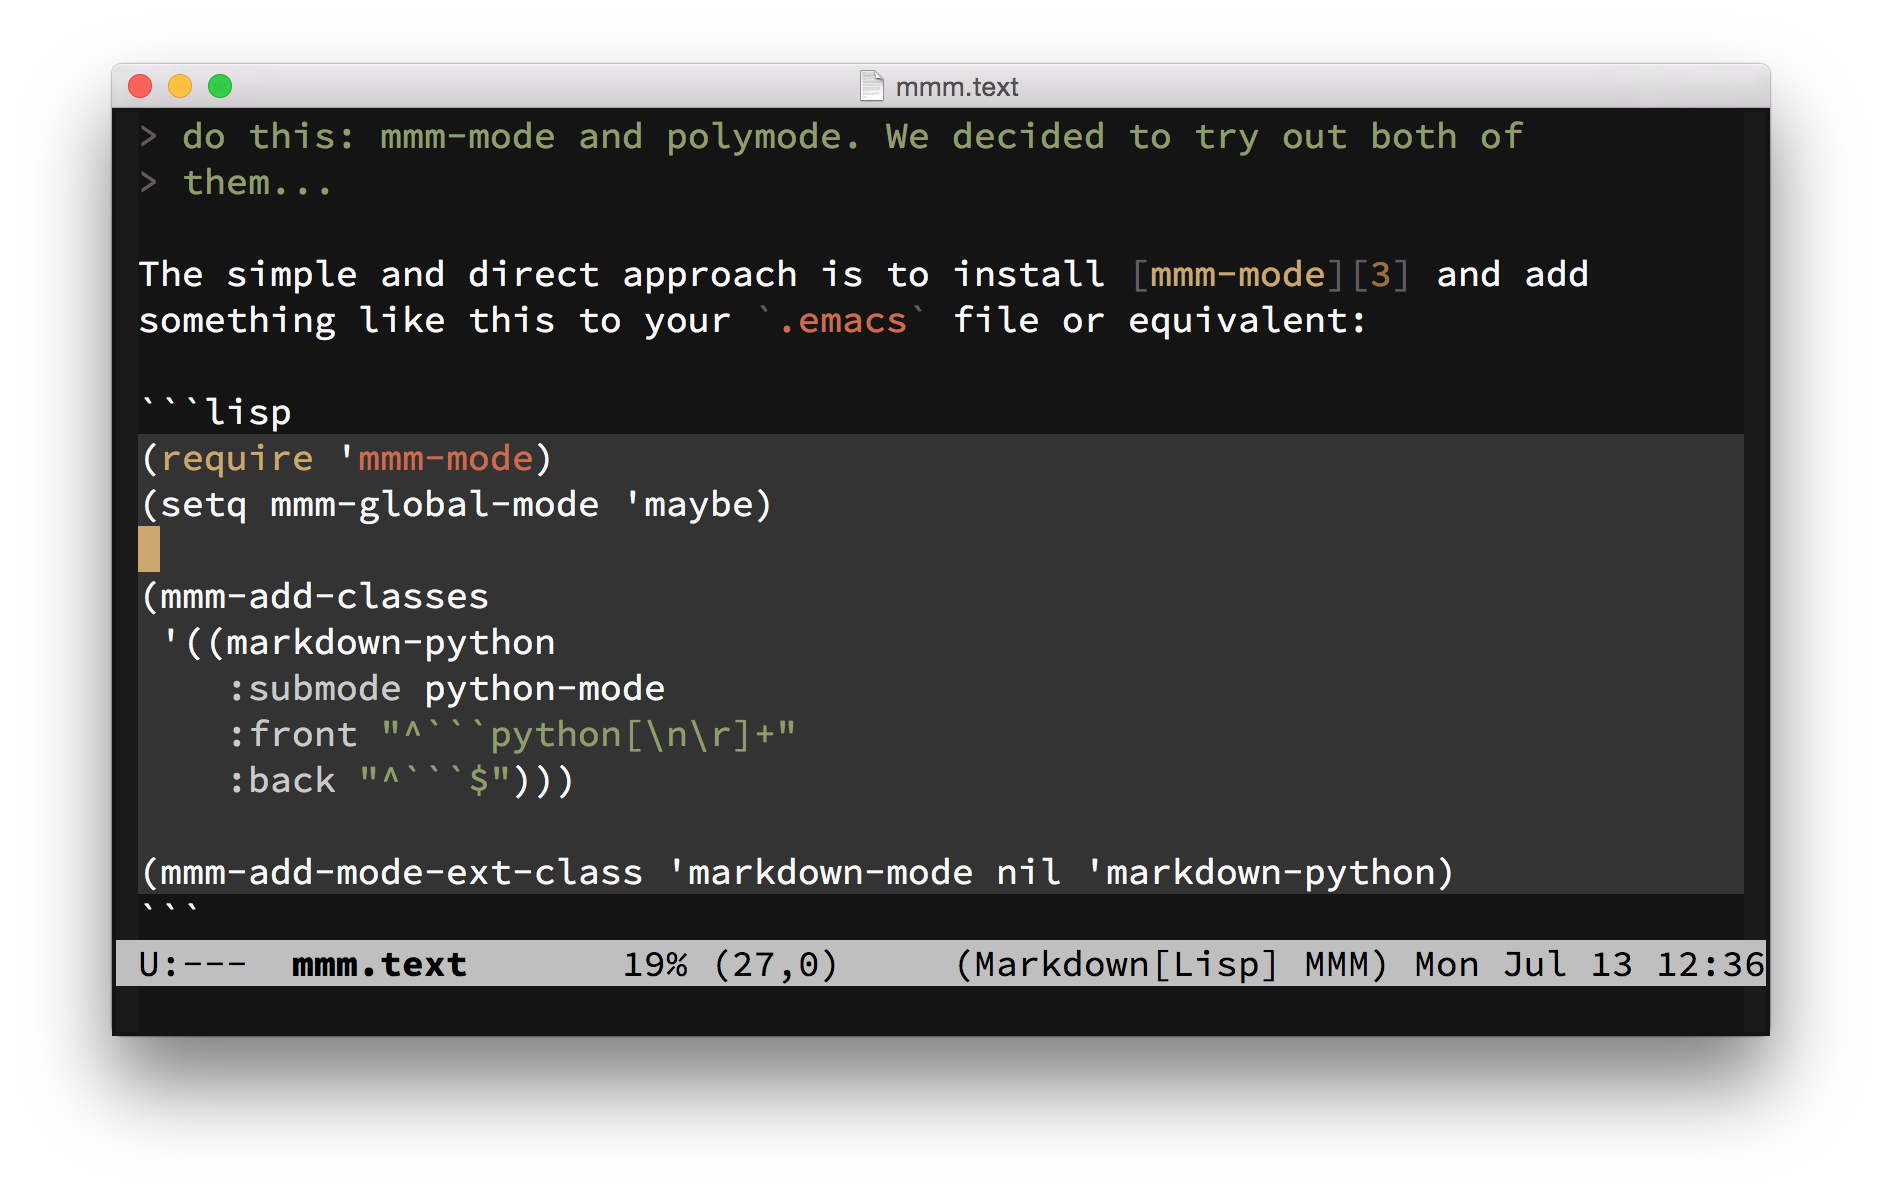
Task: Click the mmm.text window title text
Action: tap(956, 87)
